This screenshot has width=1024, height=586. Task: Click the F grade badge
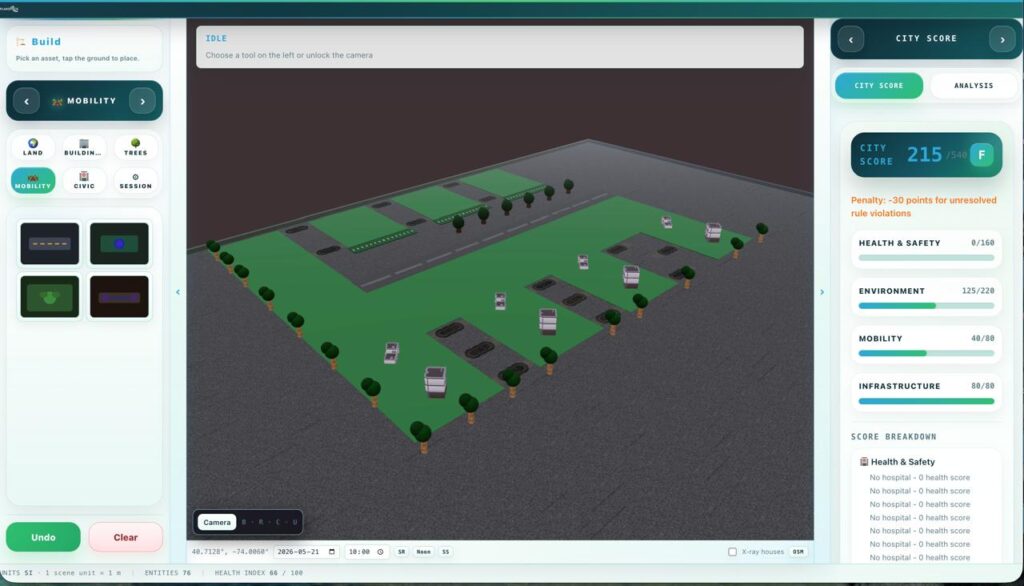point(981,155)
